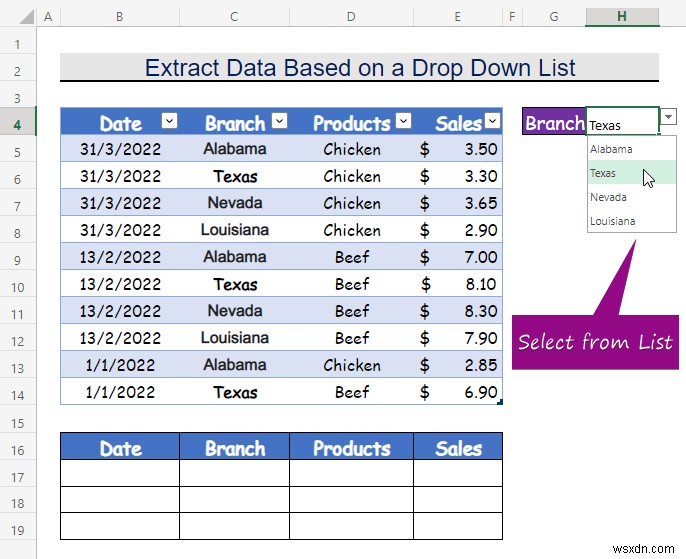Click empty cell B17 under lower Date header
This screenshot has height=559, width=686.
(x=120, y=473)
